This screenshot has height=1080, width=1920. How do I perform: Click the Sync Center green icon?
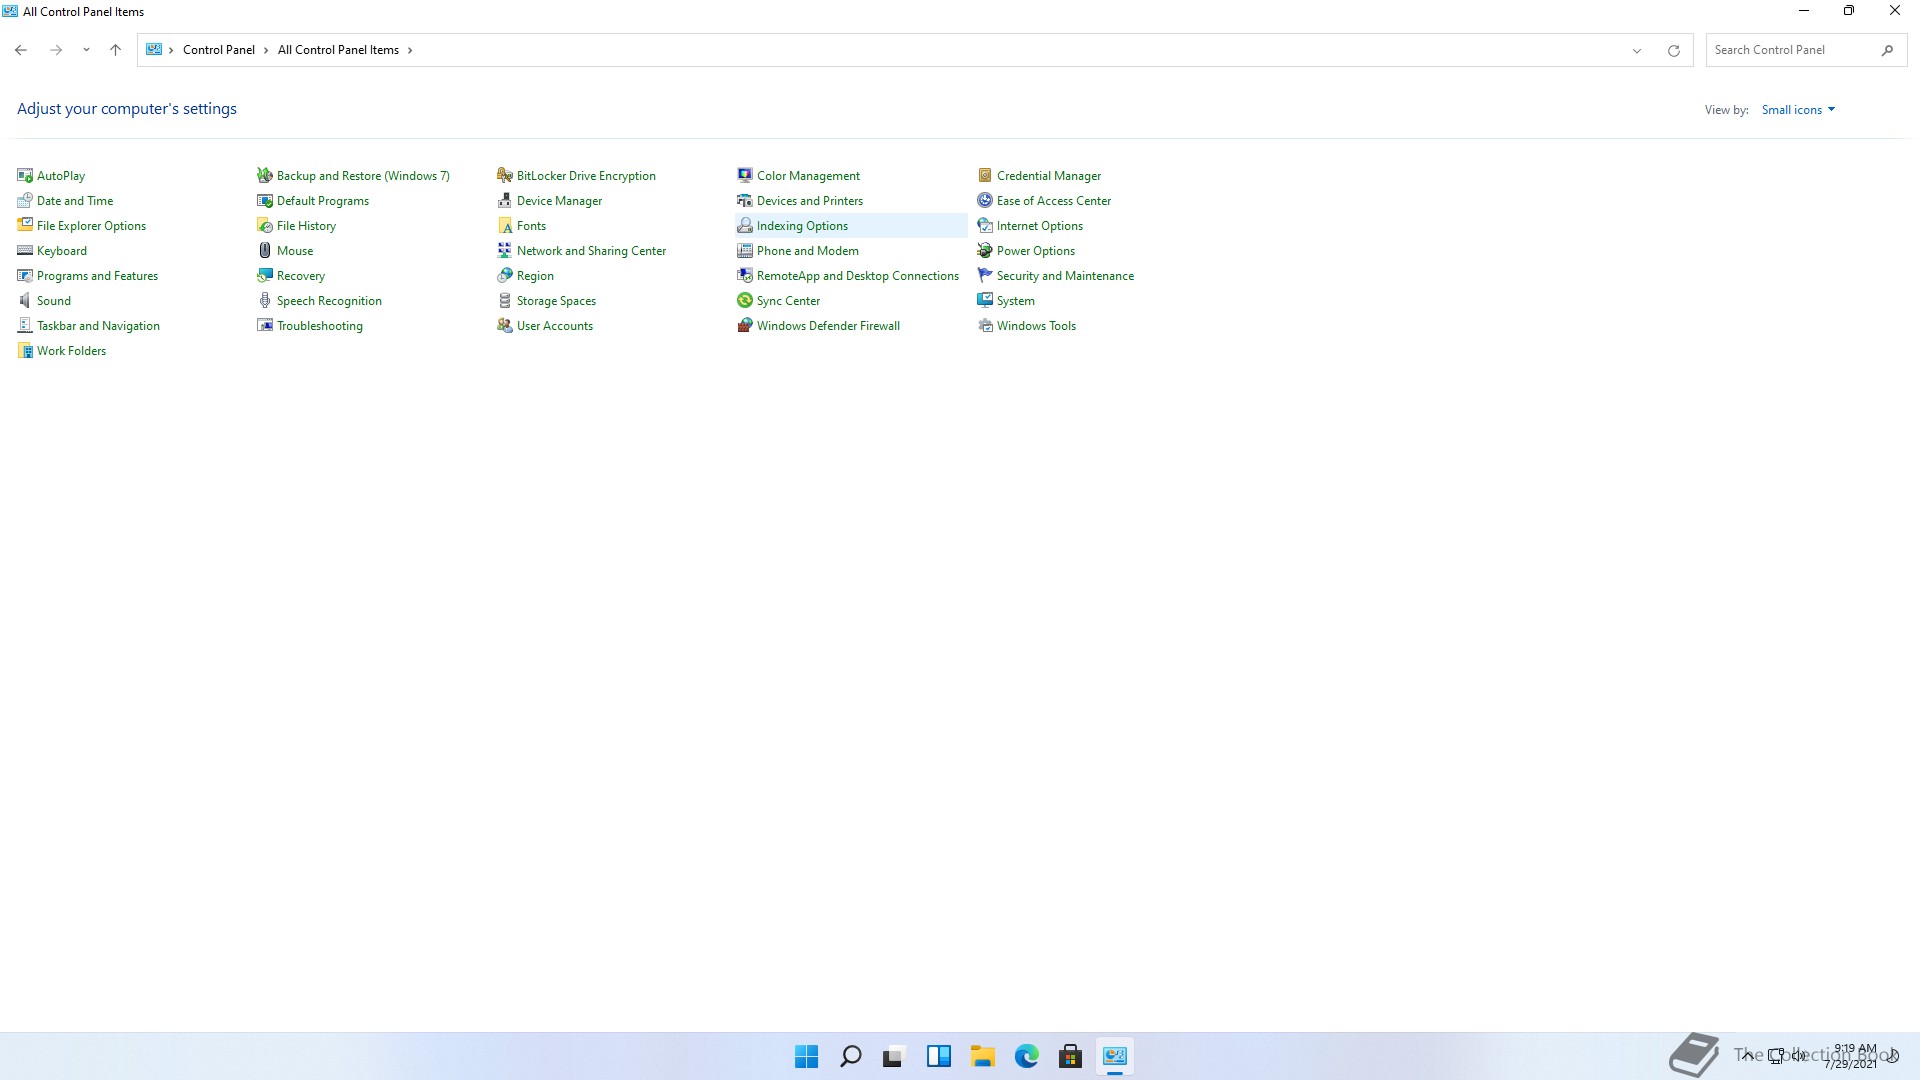[745, 301]
